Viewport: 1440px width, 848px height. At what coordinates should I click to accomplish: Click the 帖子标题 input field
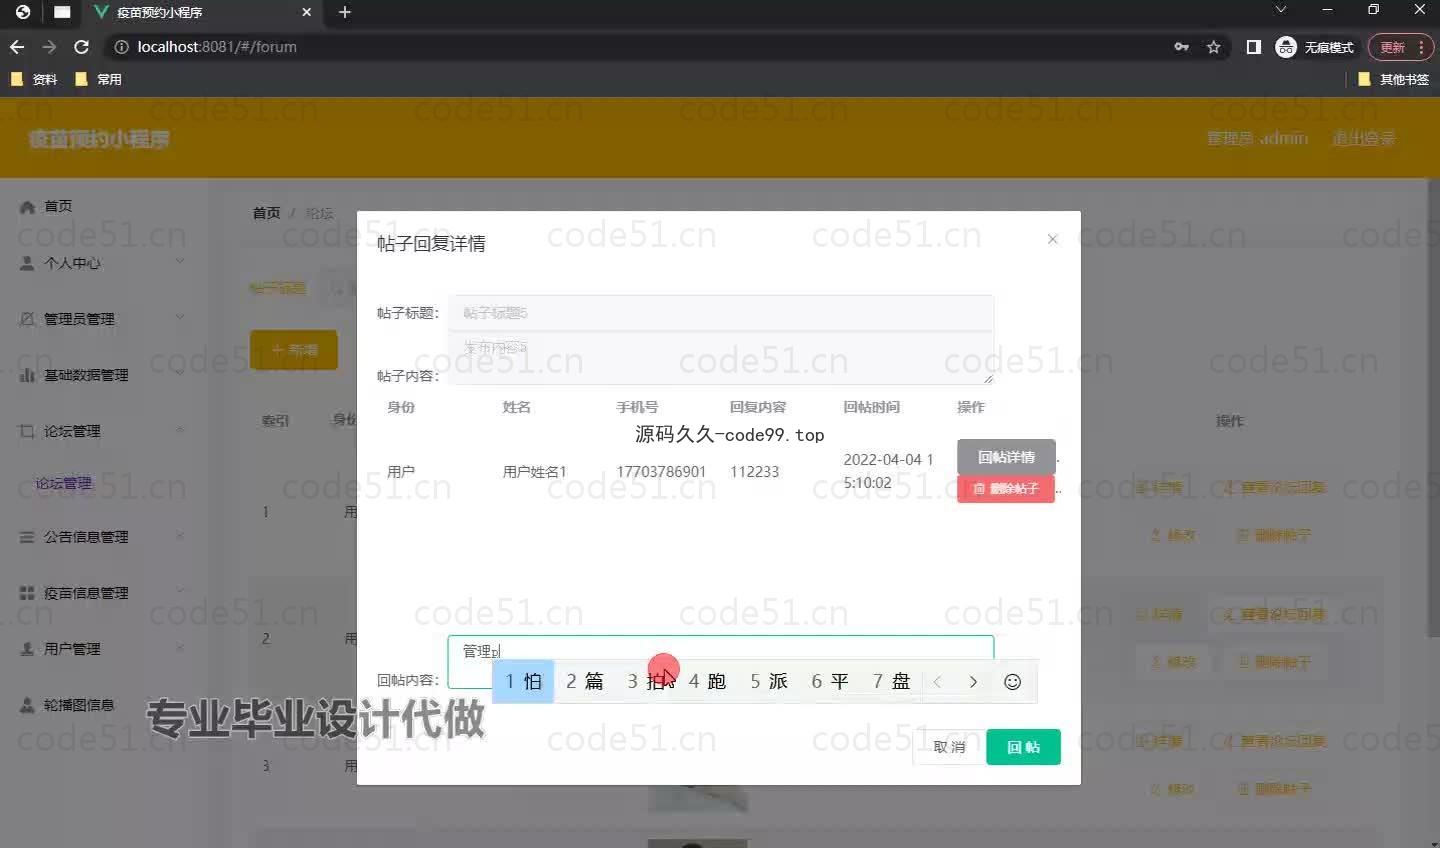click(720, 313)
